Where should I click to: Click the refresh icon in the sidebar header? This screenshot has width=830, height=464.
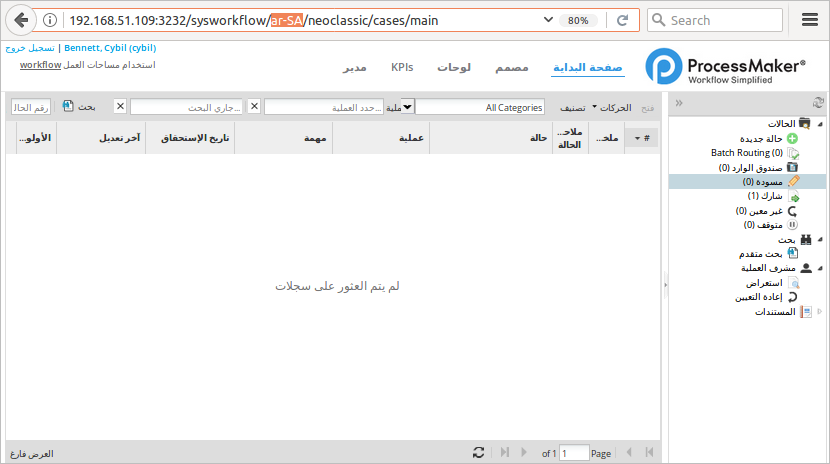[818, 102]
